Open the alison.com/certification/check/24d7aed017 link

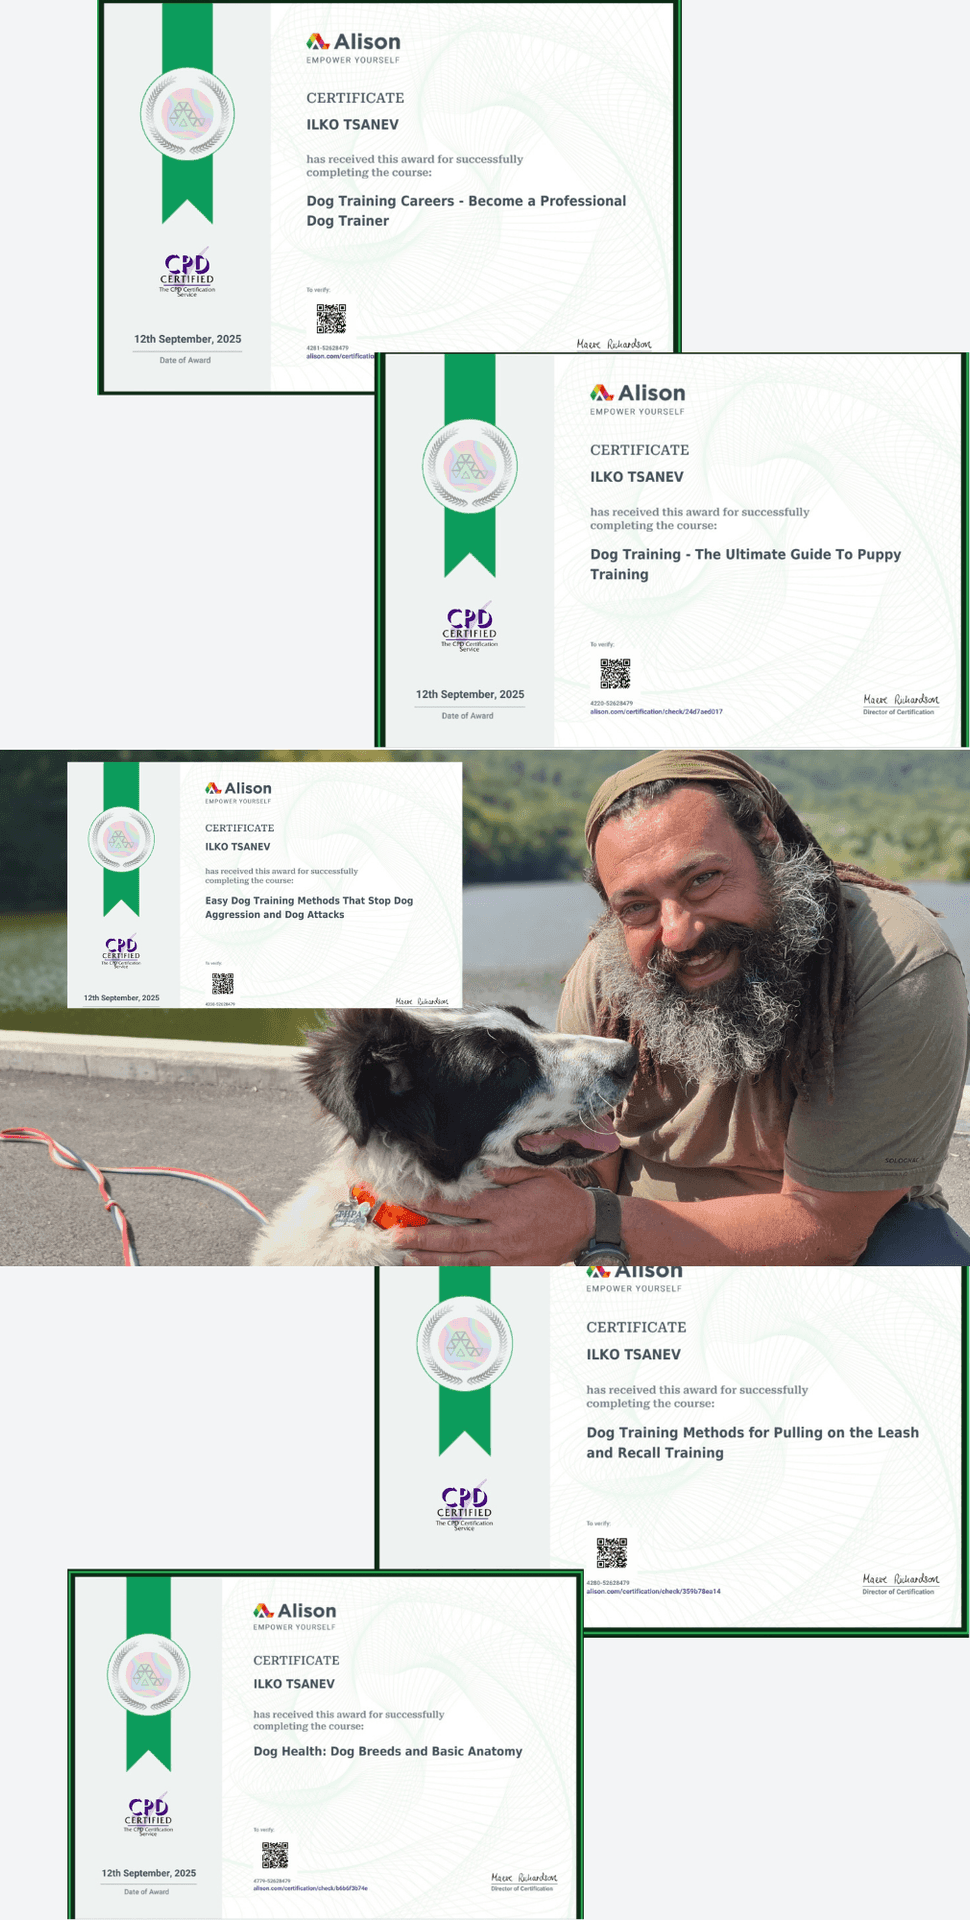[656, 712]
